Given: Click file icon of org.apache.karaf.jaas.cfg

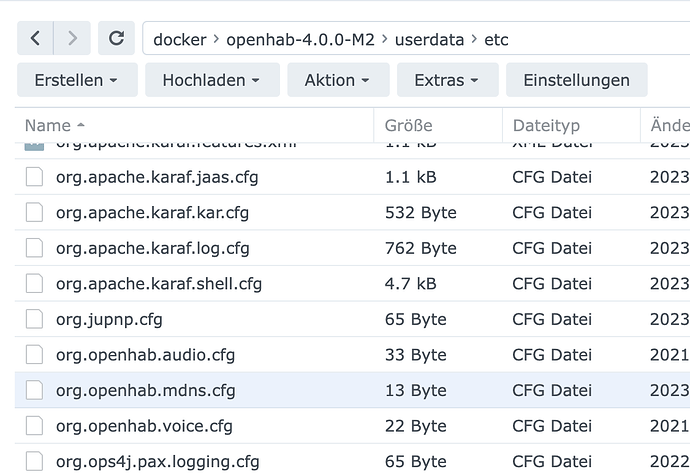Looking at the screenshot, I should pos(35,177).
